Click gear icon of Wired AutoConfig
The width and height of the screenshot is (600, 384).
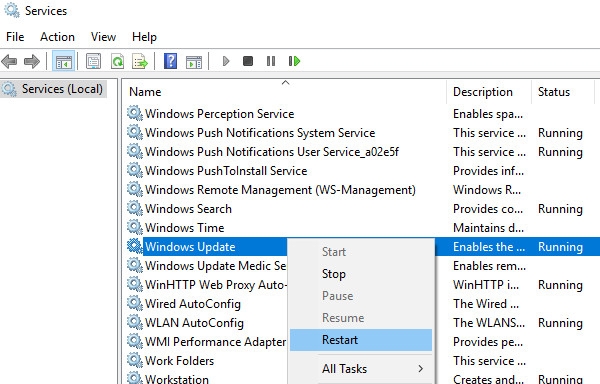click(x=135, y=303)
